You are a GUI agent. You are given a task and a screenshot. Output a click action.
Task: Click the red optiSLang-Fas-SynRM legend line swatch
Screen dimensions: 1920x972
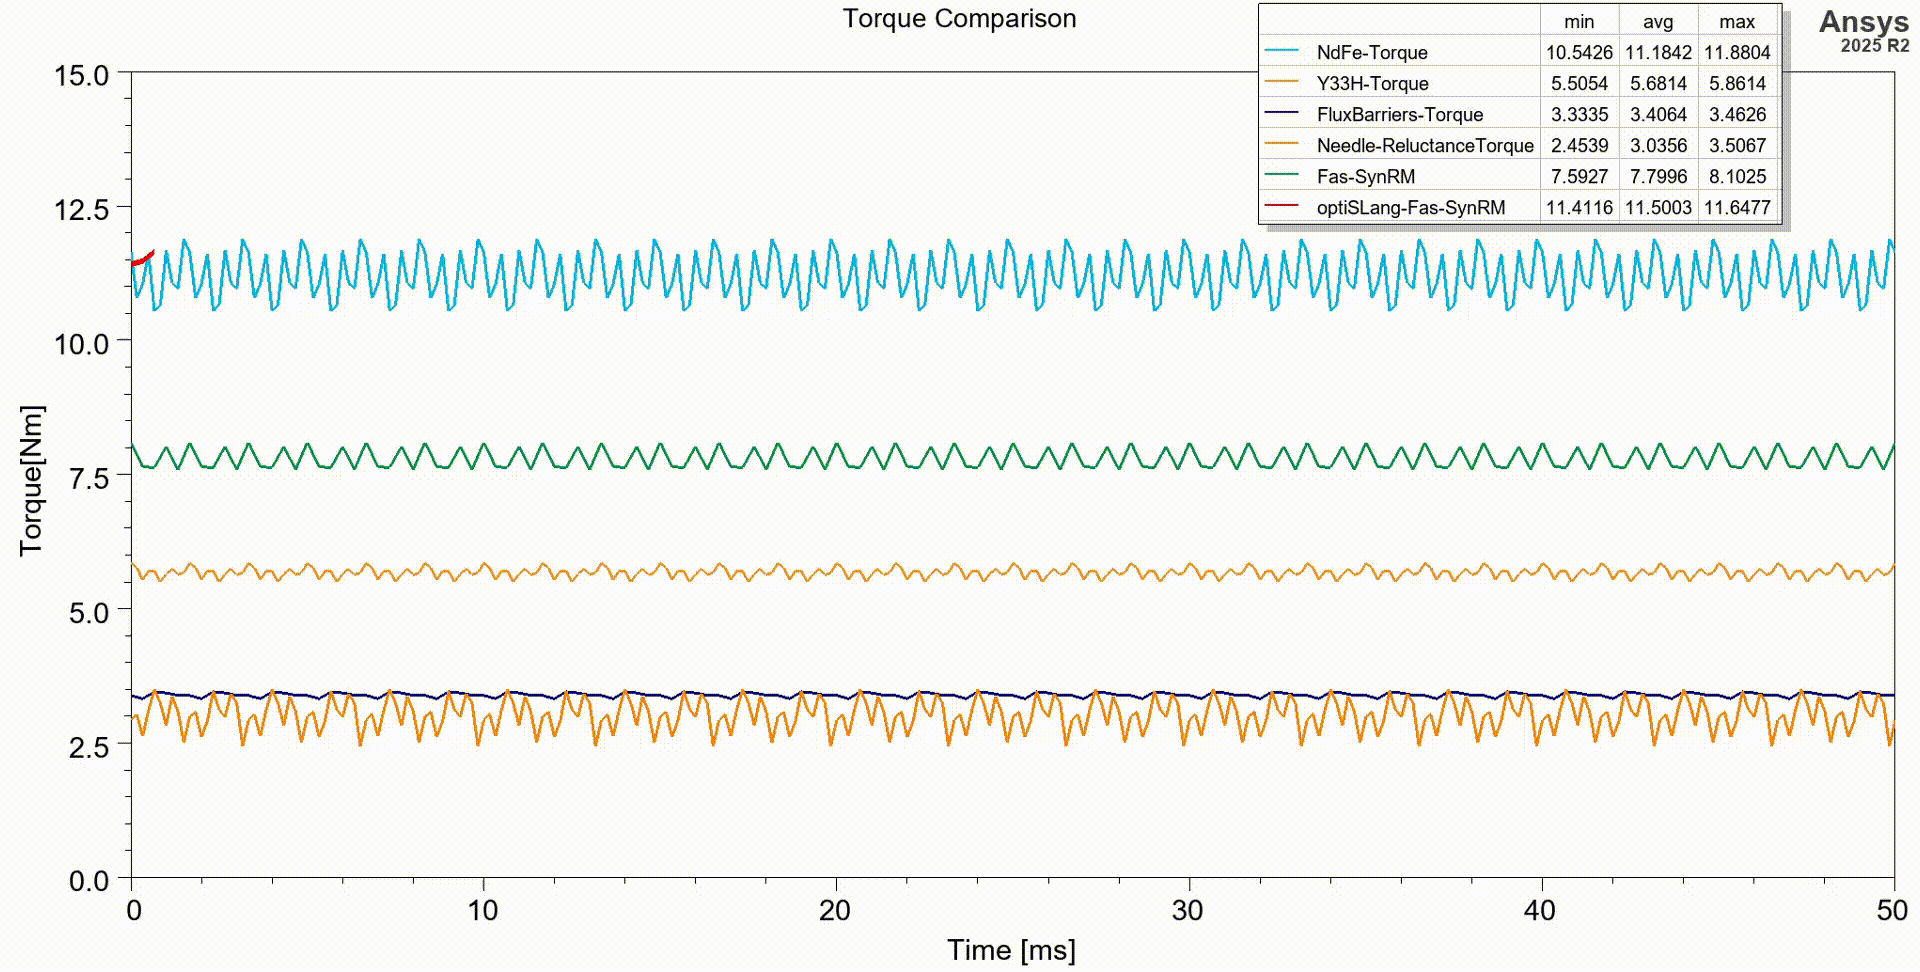1281,207
